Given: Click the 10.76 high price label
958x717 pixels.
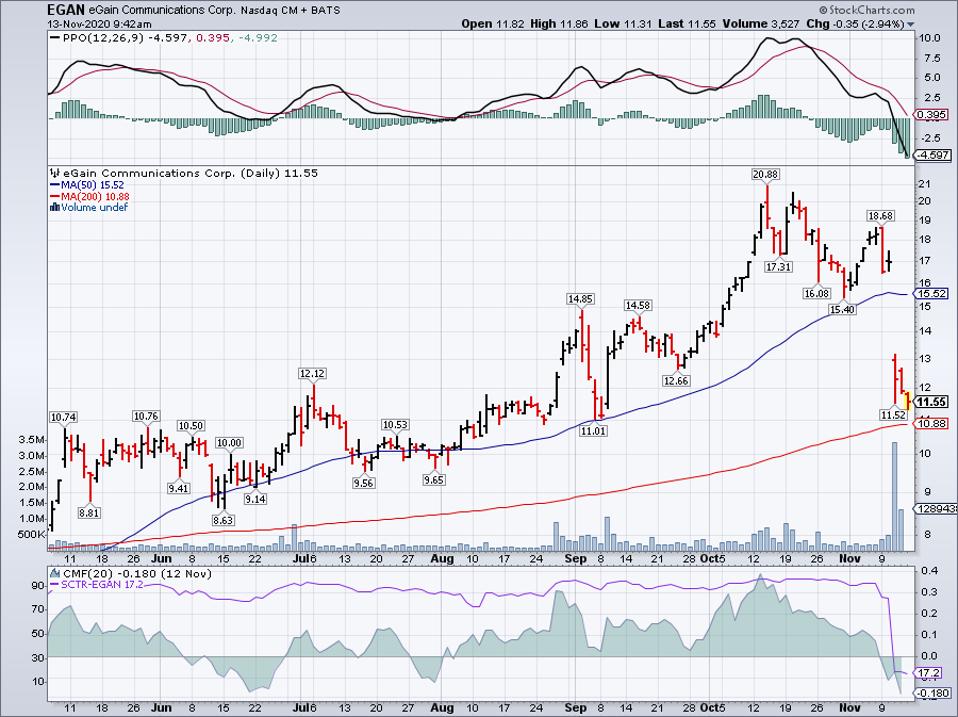Looking at the screenshot, I should click(x=145, y=416).
